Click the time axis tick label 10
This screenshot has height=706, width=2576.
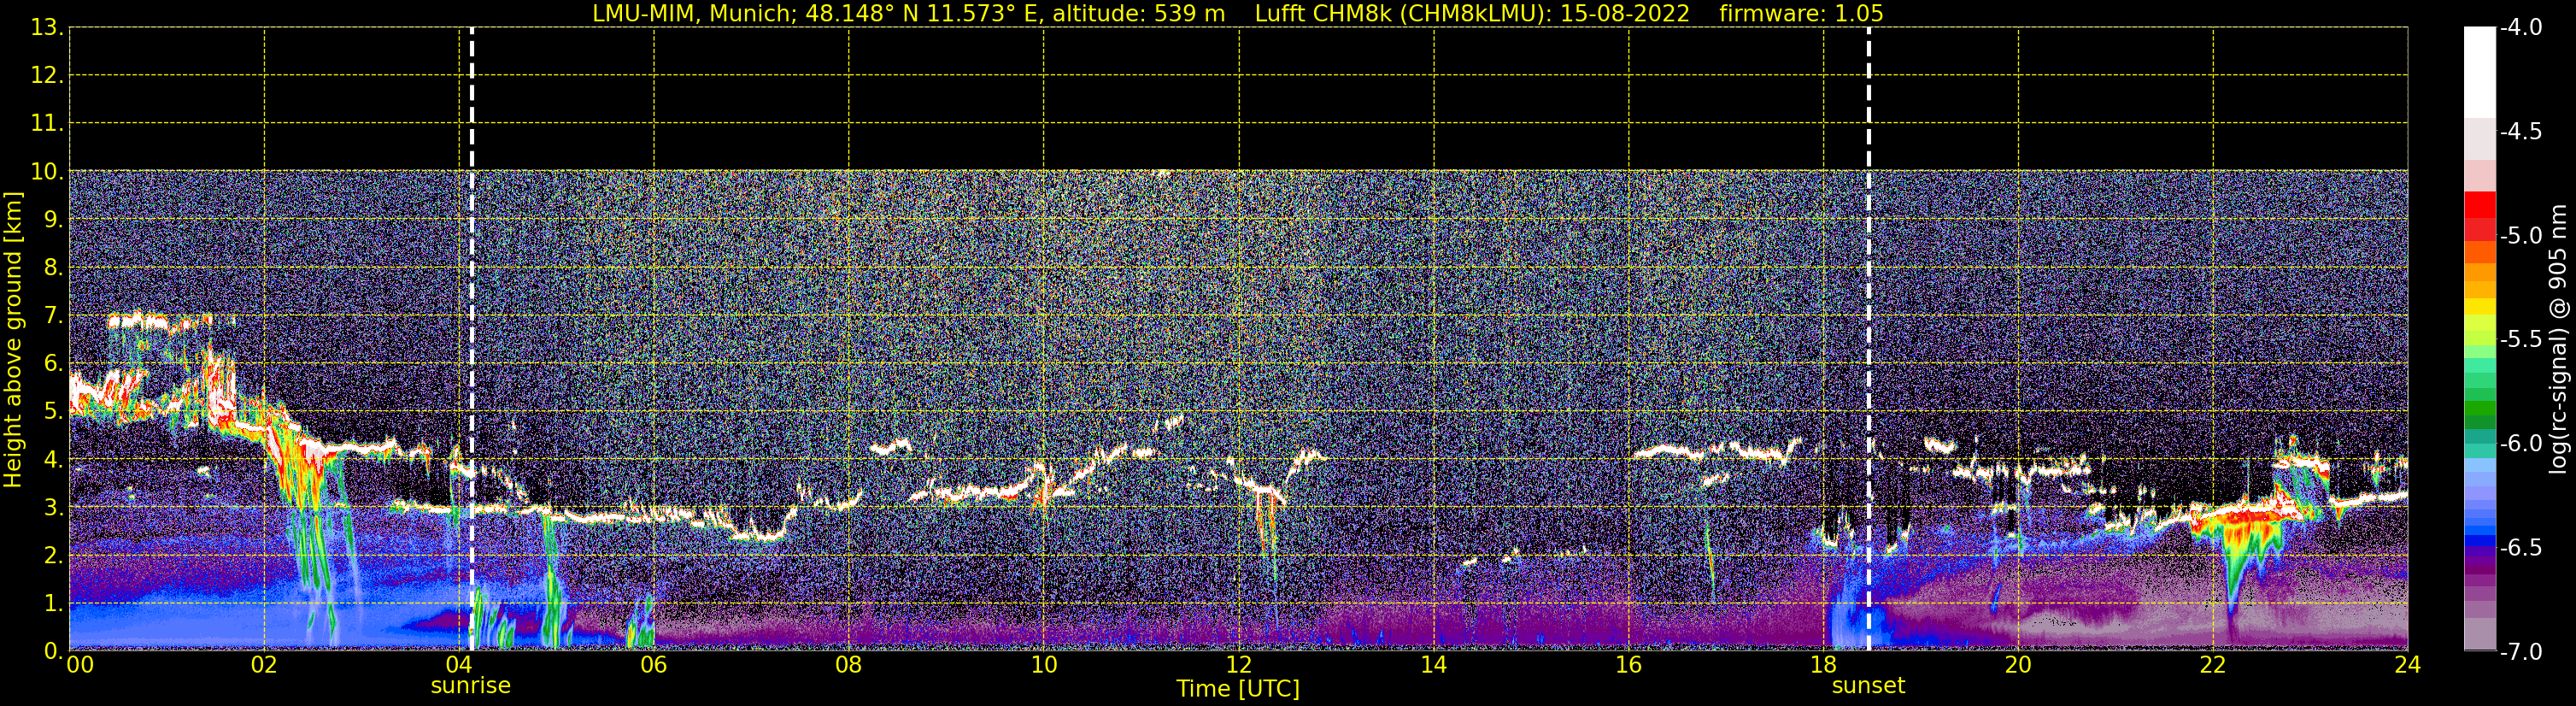[x=1044, y=665]
